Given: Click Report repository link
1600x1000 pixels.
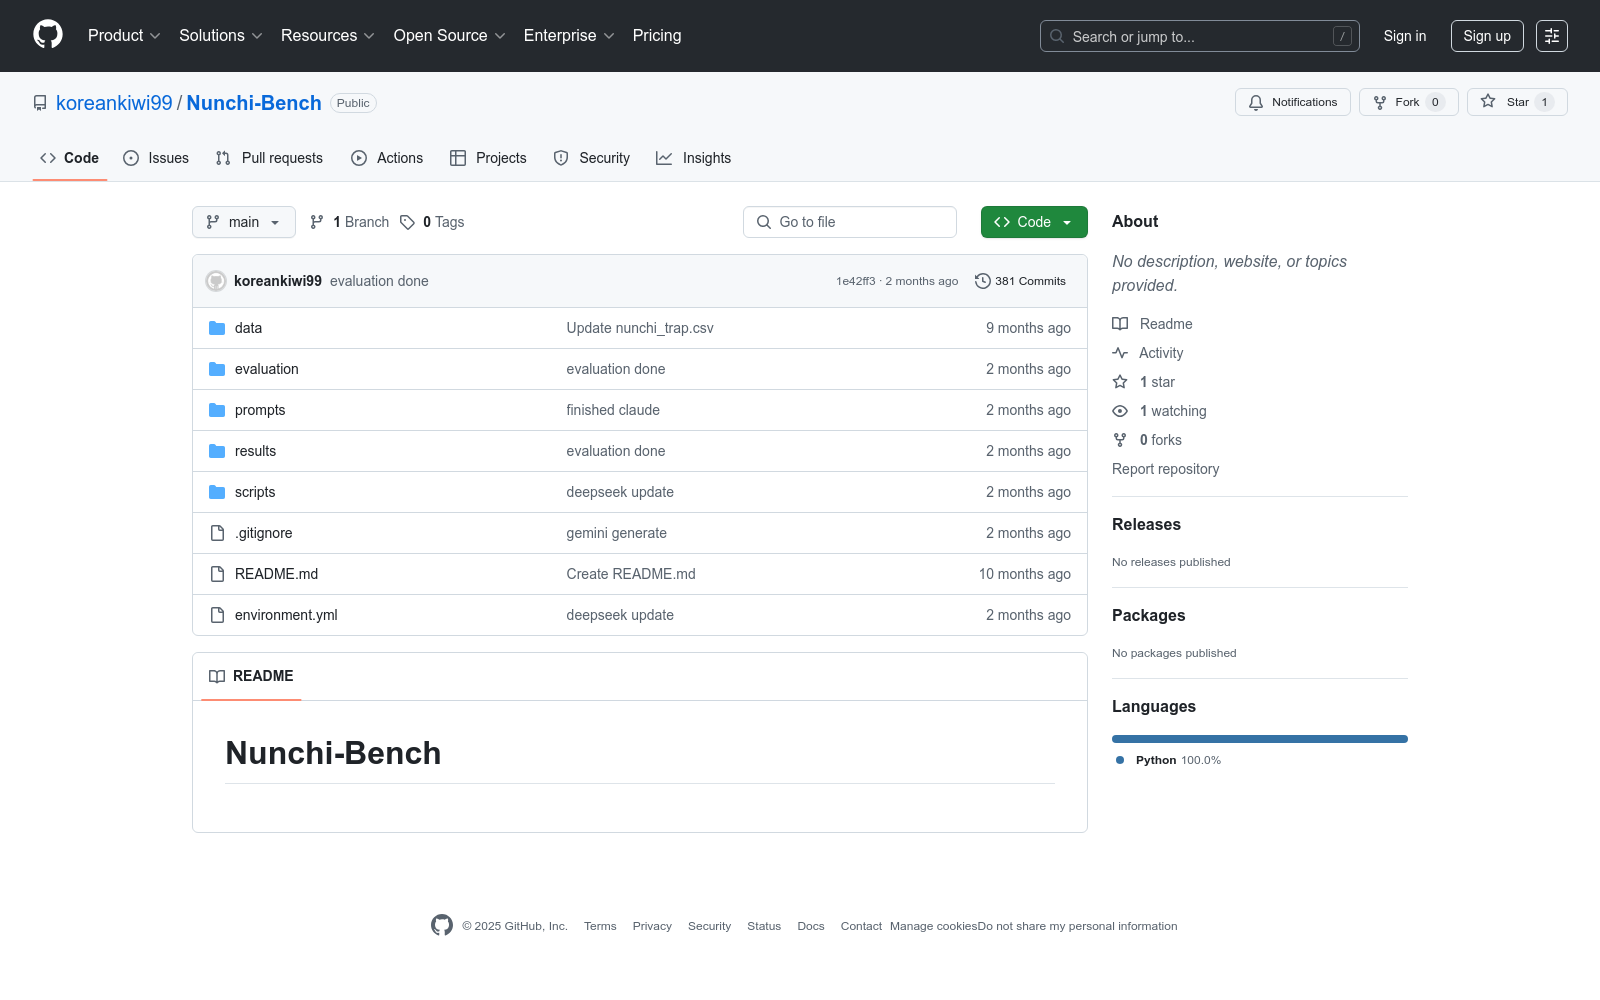Looking at the screenshot, I should (x=1166, y=469).
